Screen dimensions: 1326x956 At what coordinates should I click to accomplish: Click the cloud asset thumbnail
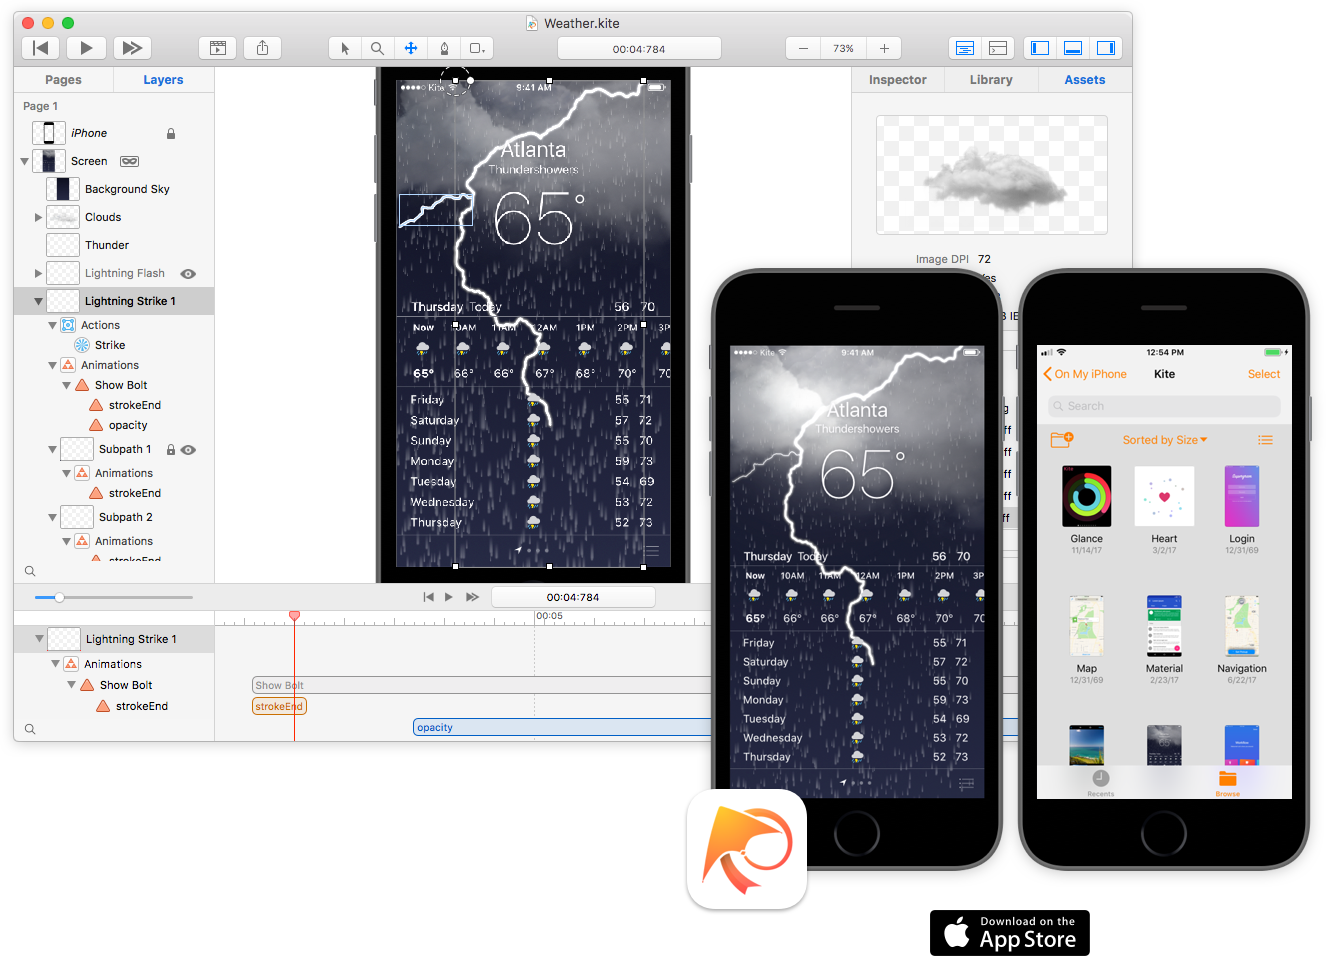pyautogui.click(x=992, y=175)
